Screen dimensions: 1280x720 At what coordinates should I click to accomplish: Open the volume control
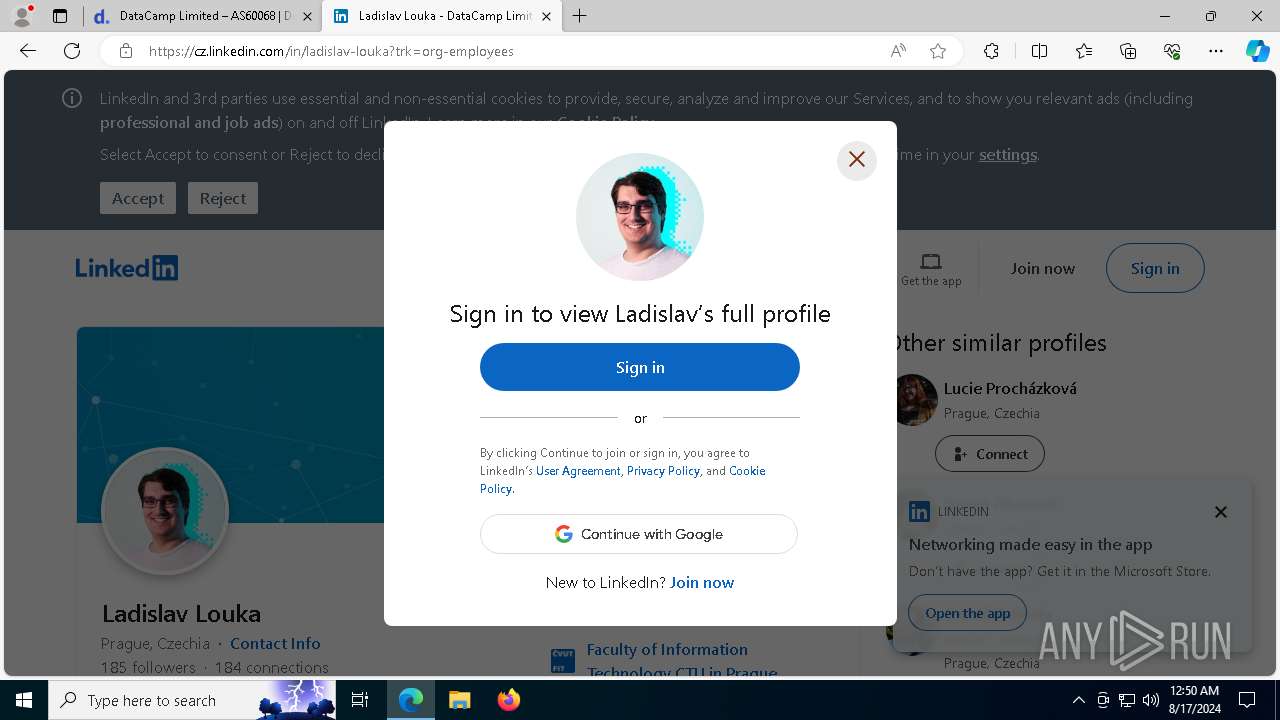[x=1151, y=700]
